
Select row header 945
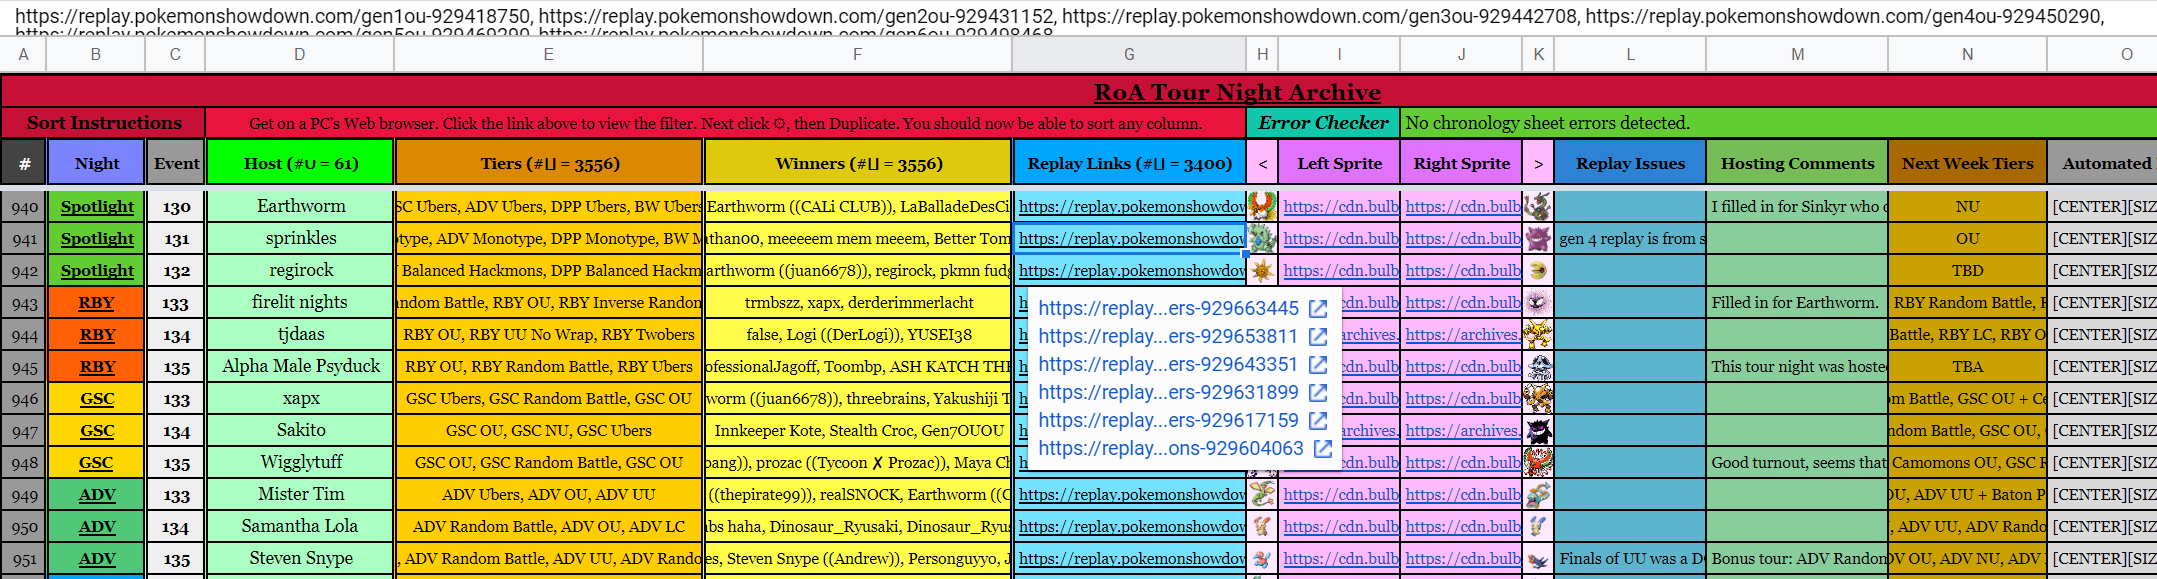(24, 366)
